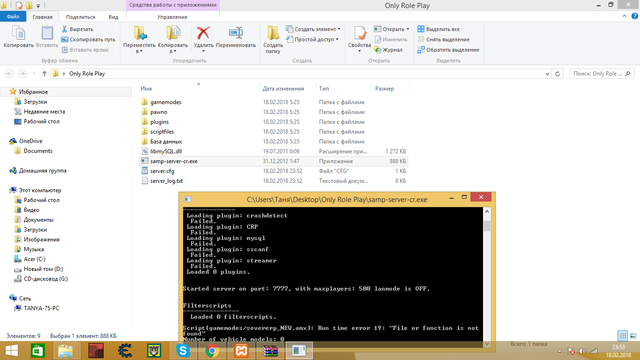Screen dimensions: 640x360
Task: Open Новый том (D:) in navigation pane
Action: (x=43, y=269)
